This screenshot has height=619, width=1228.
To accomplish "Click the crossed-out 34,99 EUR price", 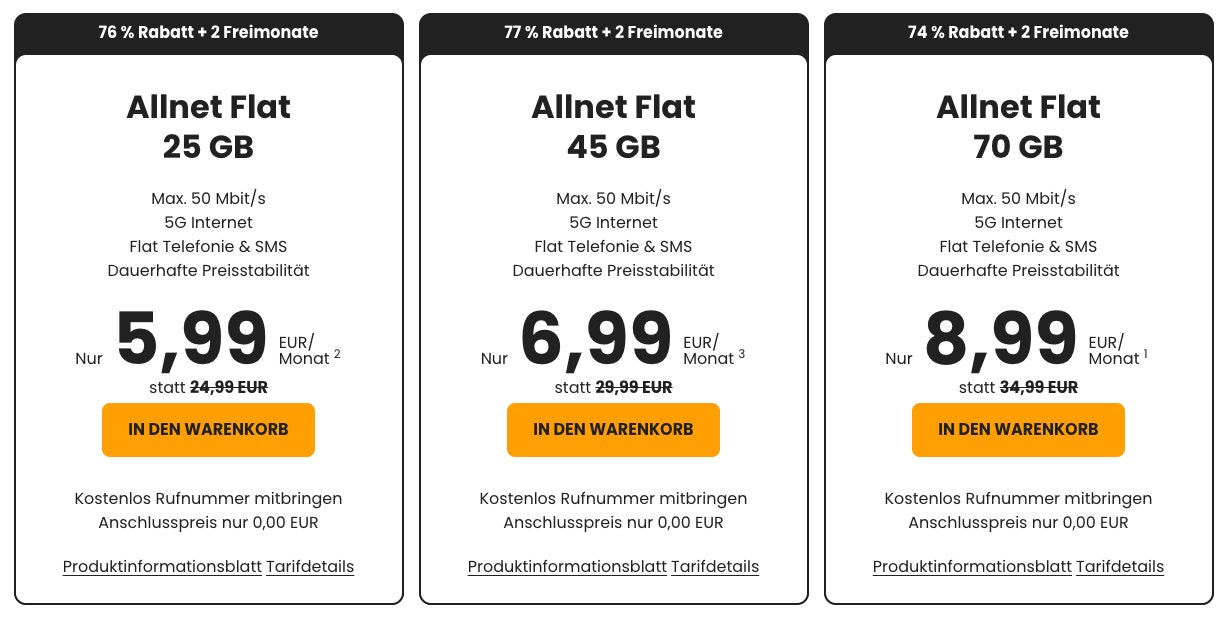I will [x=1038, y=387].
